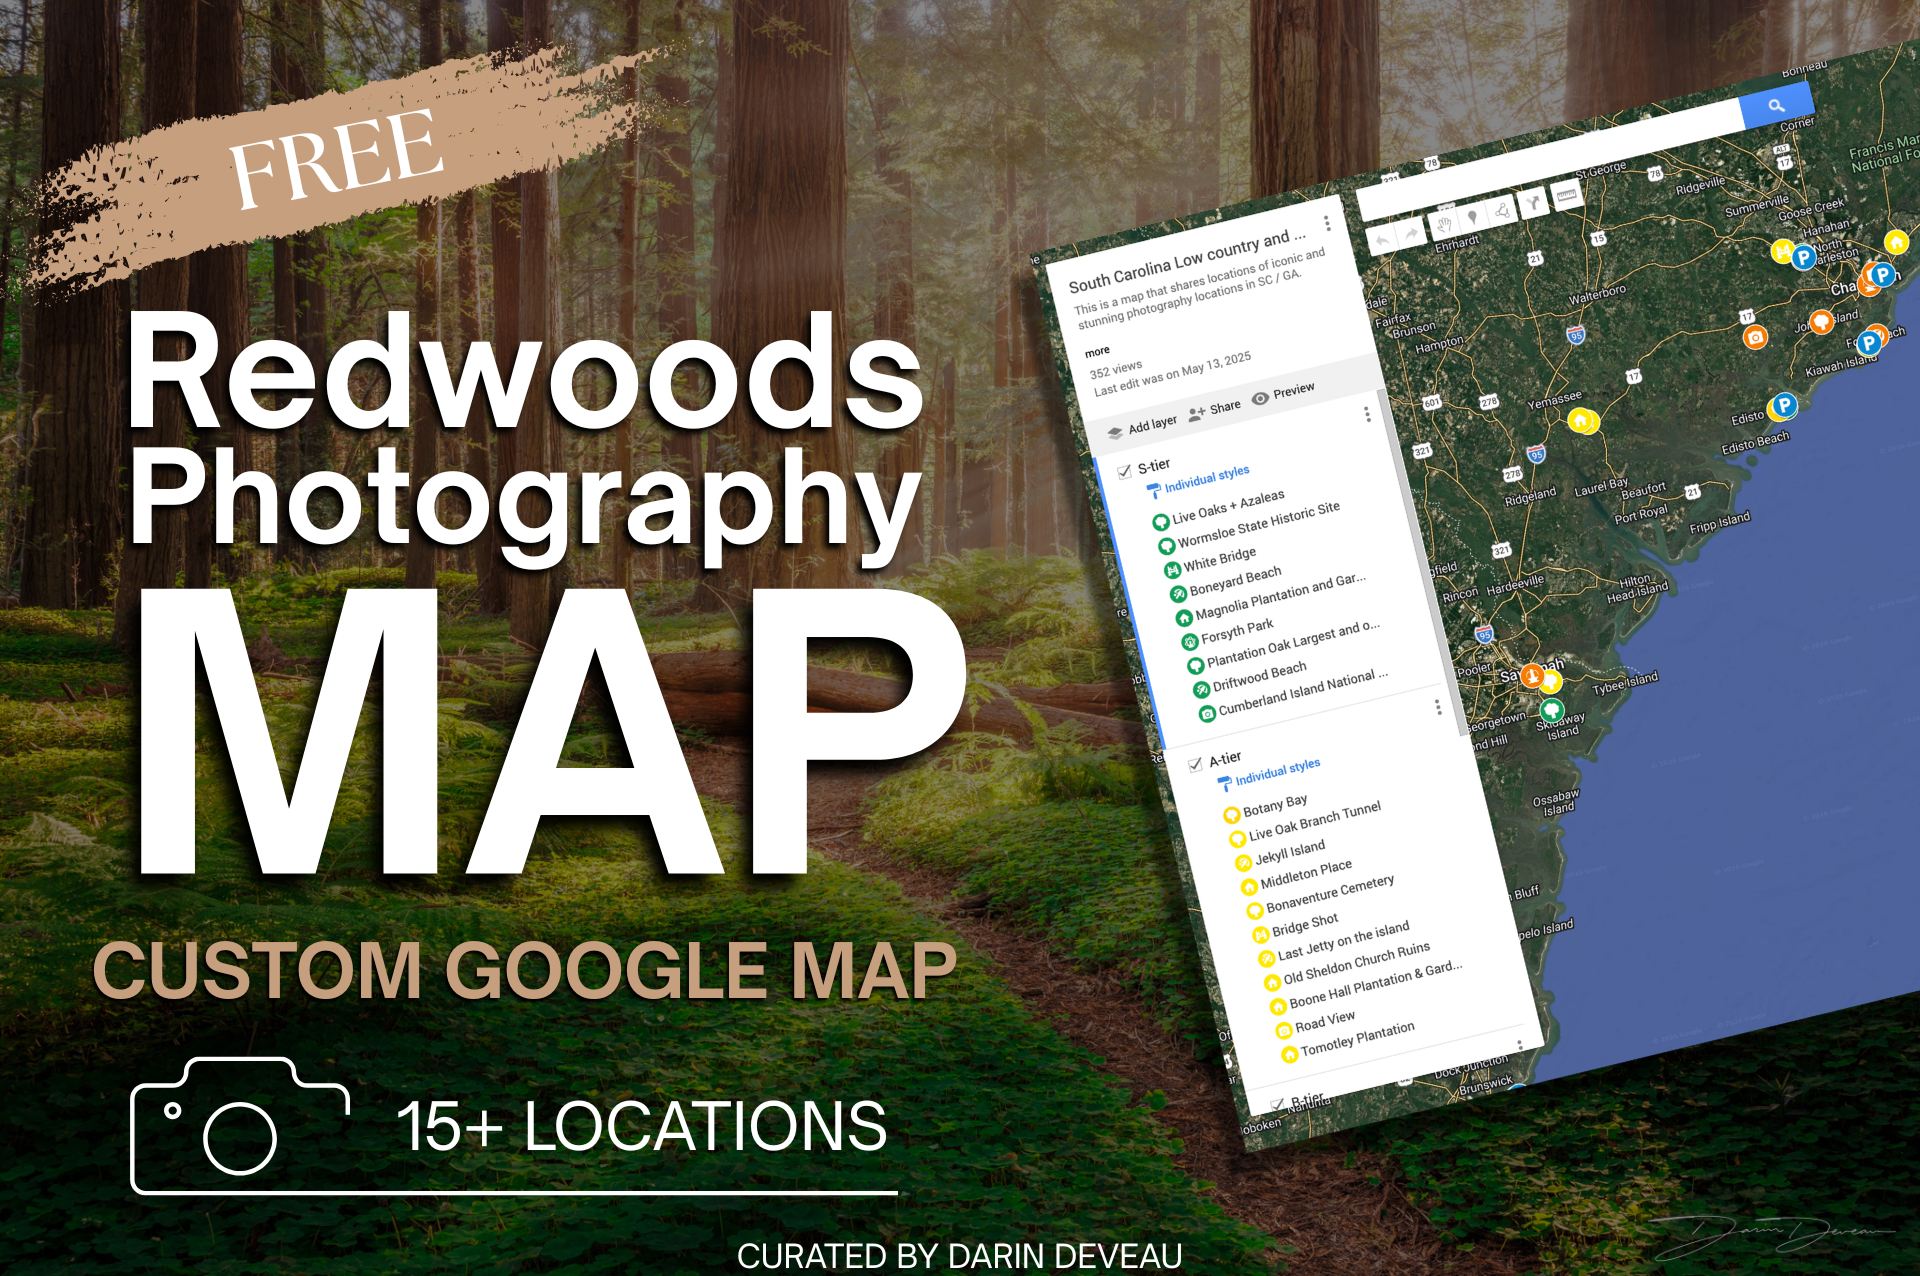The image size is (1920, 1276).
Task: Click the redo arrow in map toolbar
Action: coord(1411,232)
